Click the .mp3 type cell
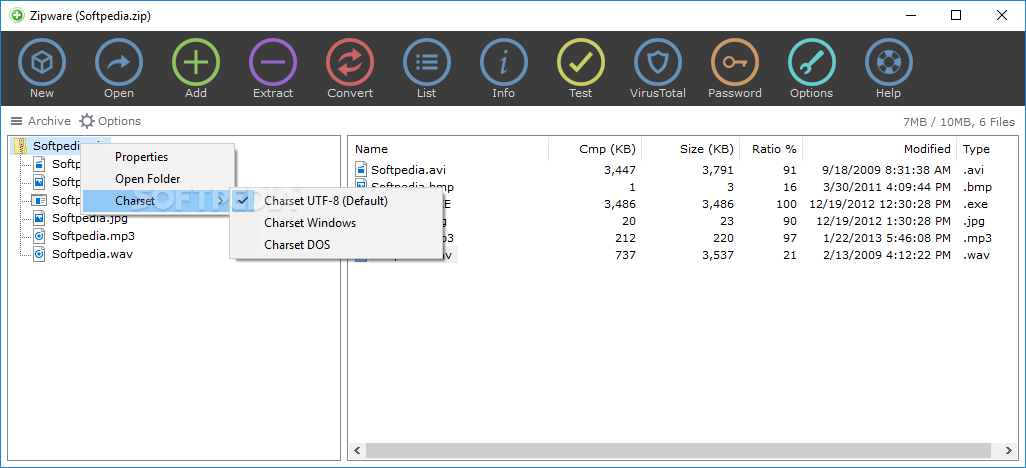Screen dimensions: 1026x468 (x=978, y=238)
